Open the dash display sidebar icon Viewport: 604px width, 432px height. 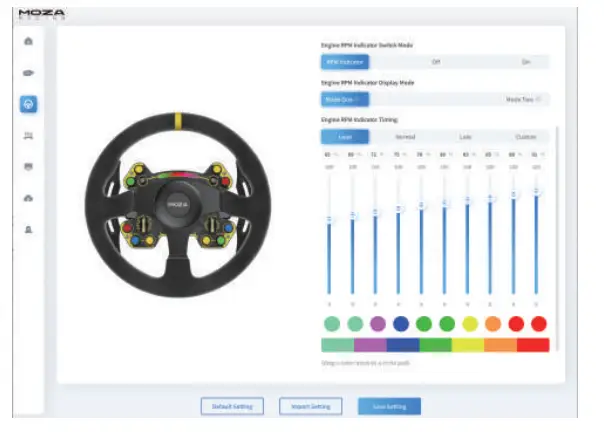click(x=29, y=167)
